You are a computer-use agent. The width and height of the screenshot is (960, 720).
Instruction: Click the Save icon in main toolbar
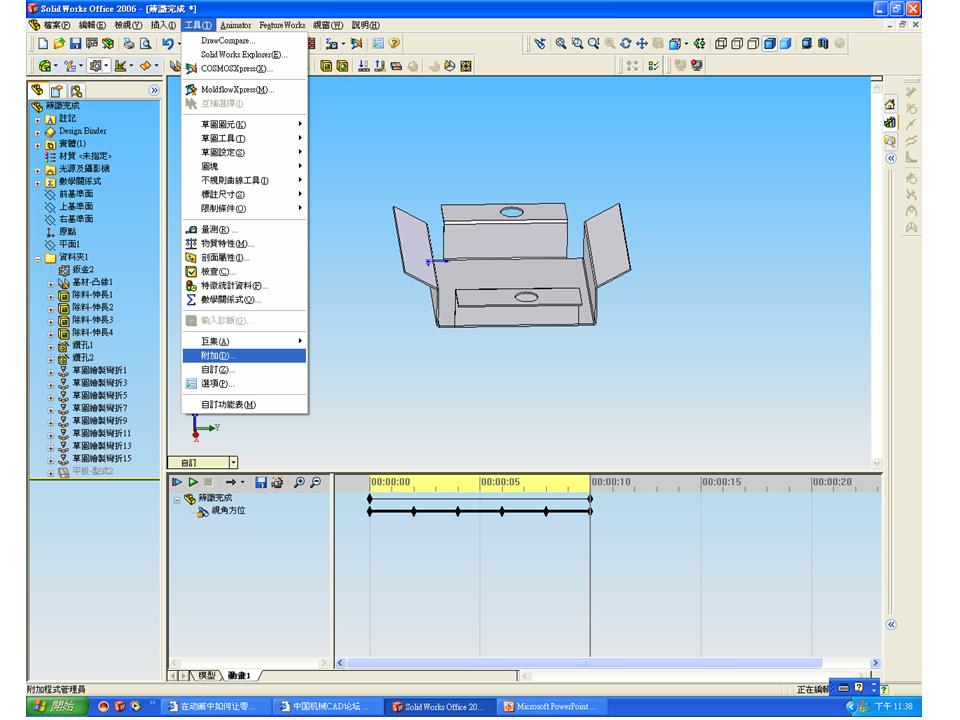75,43
